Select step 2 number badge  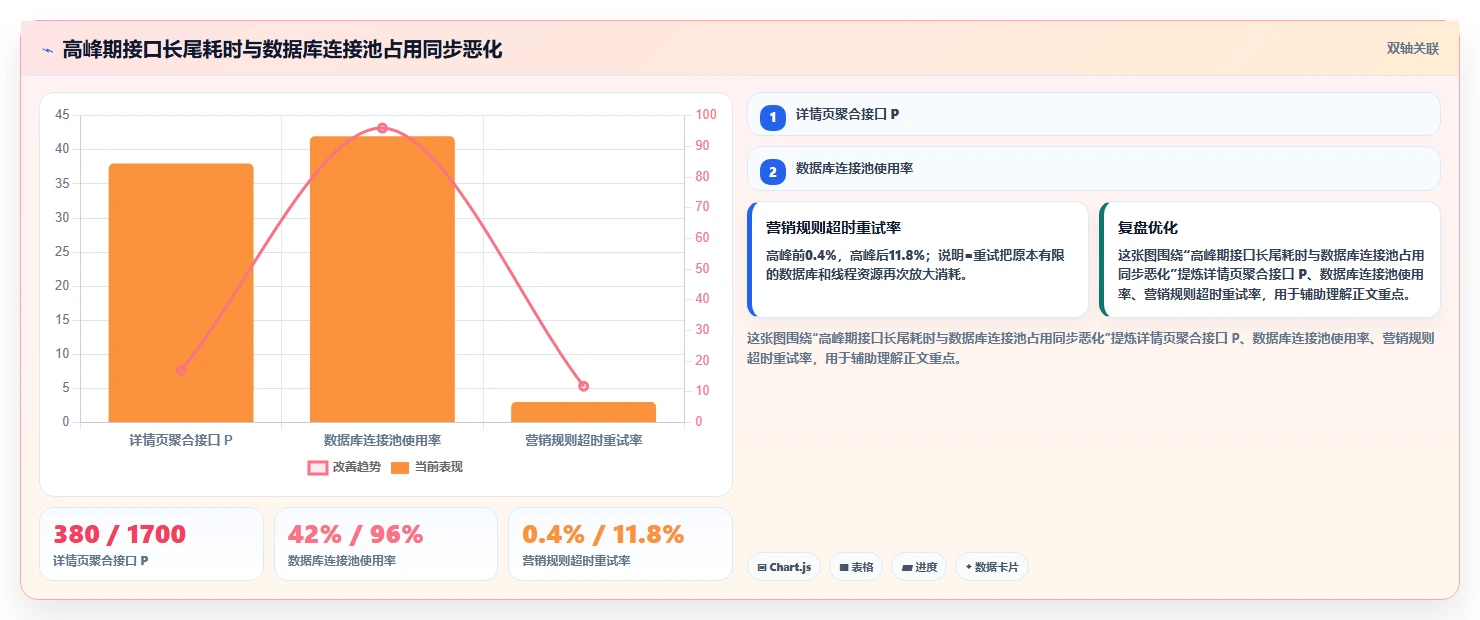773,171
